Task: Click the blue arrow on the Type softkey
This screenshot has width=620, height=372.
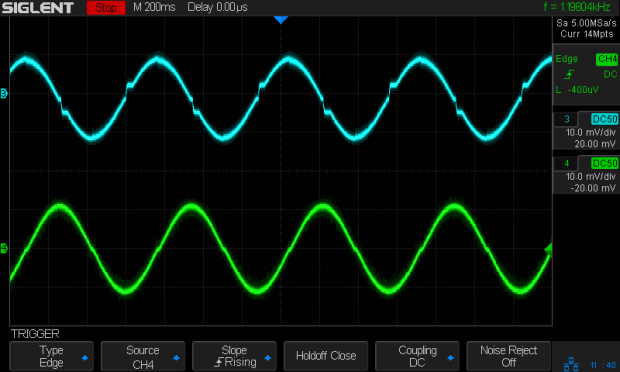Action: click(x=85, y=358)
